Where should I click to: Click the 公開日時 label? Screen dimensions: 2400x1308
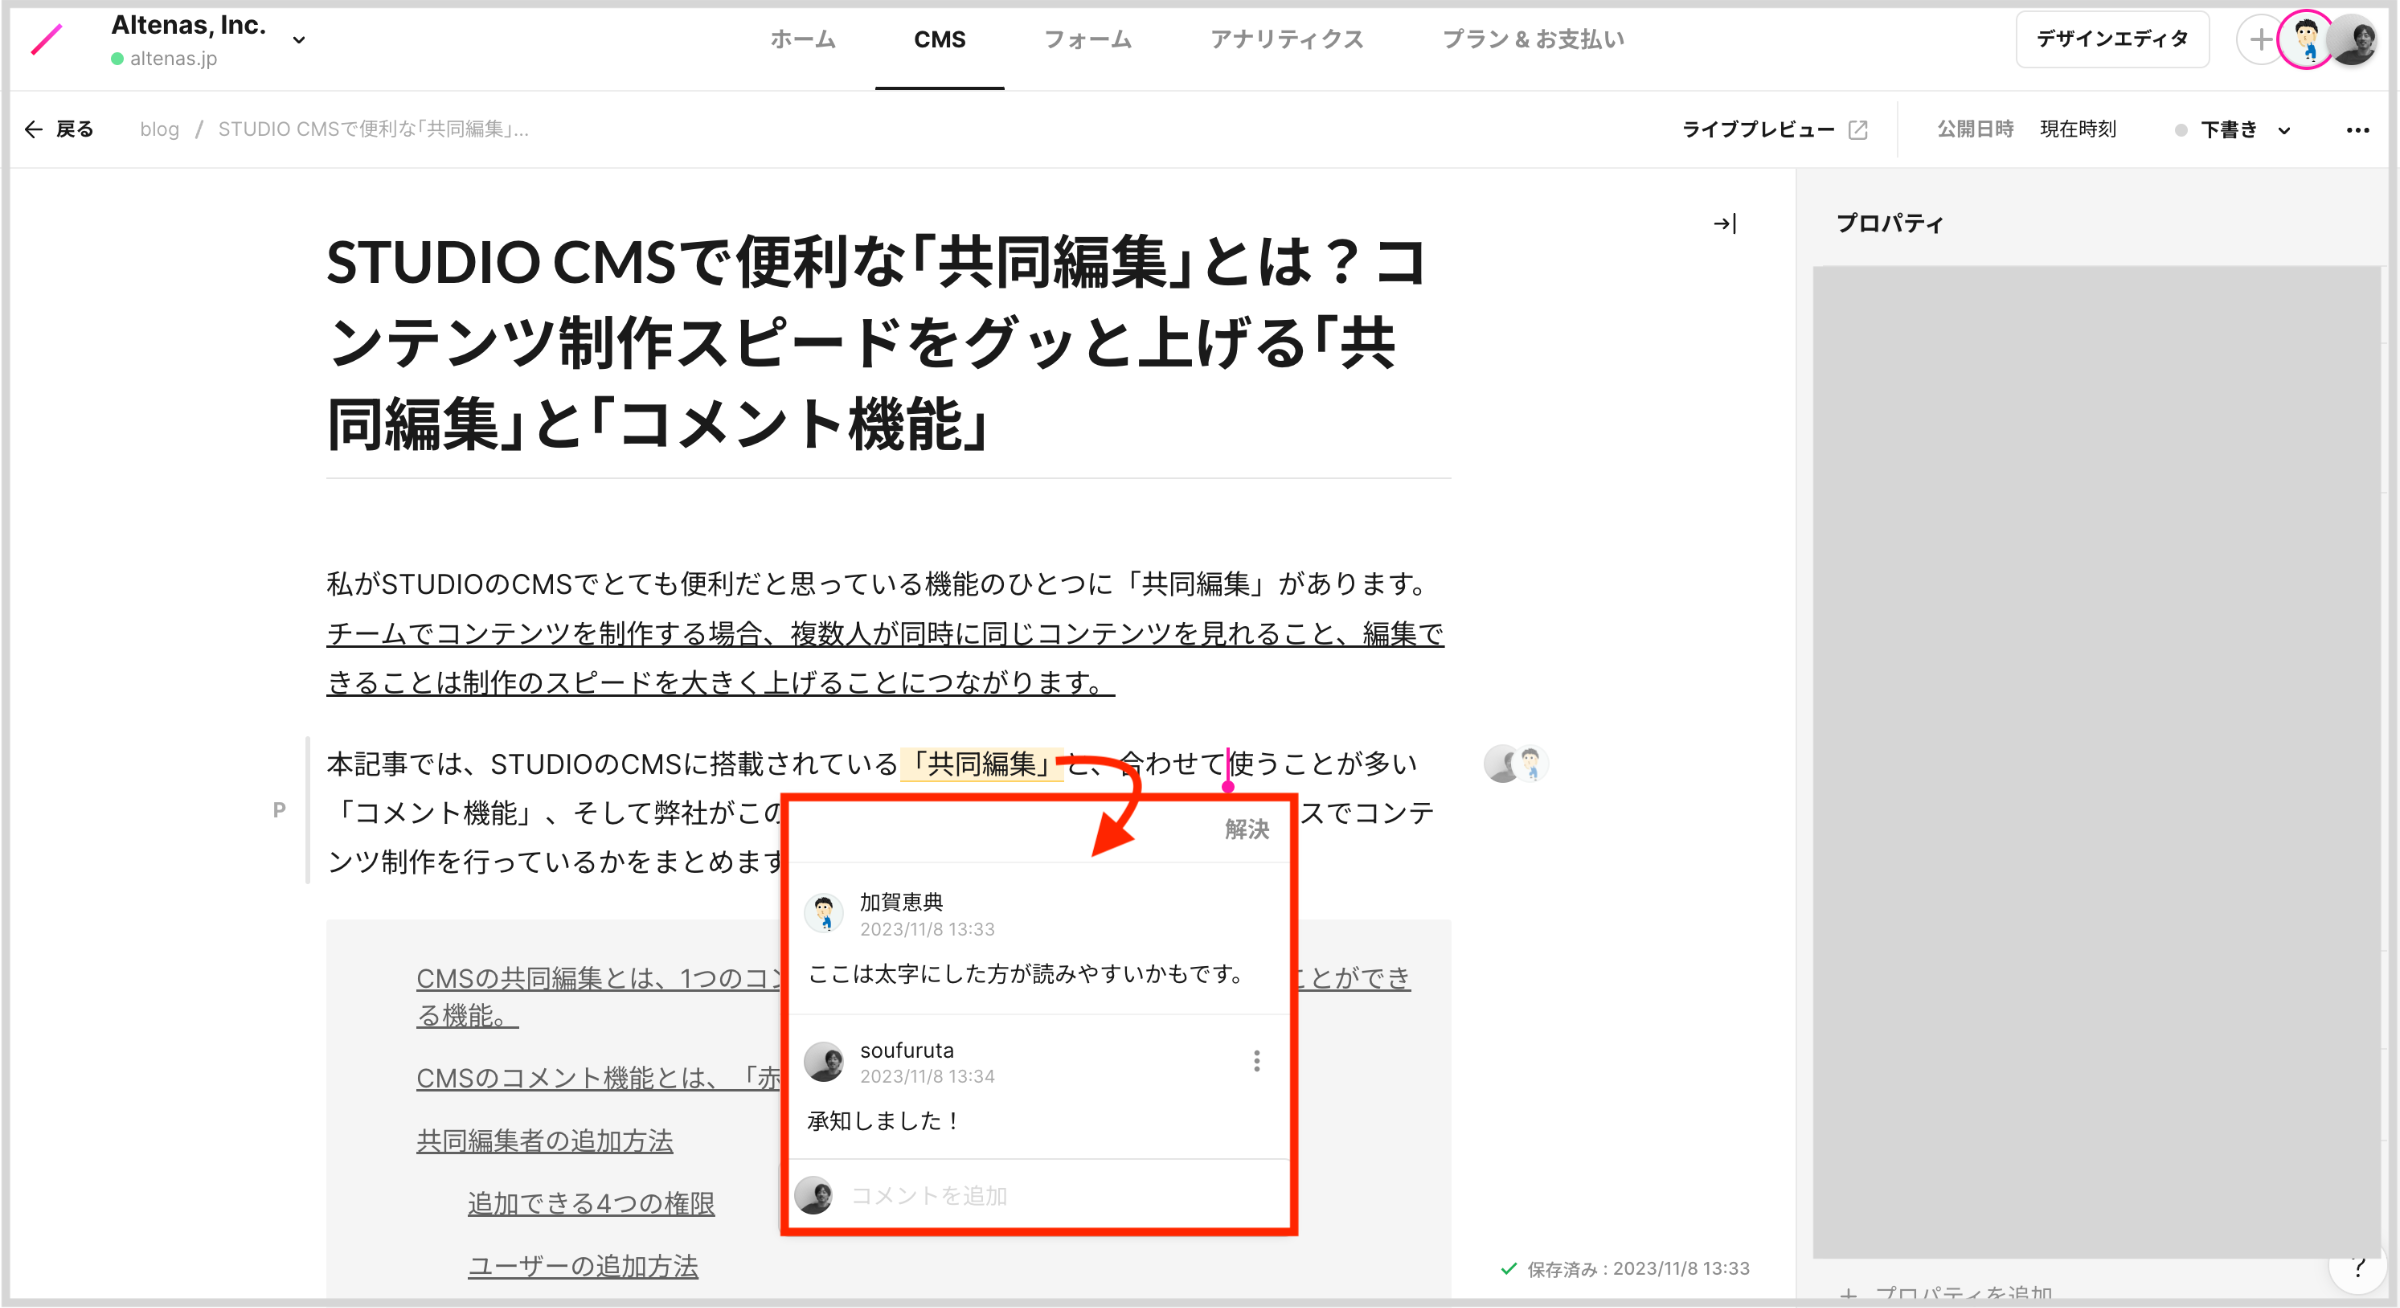pyautogui.click(x=1975, y=129)
